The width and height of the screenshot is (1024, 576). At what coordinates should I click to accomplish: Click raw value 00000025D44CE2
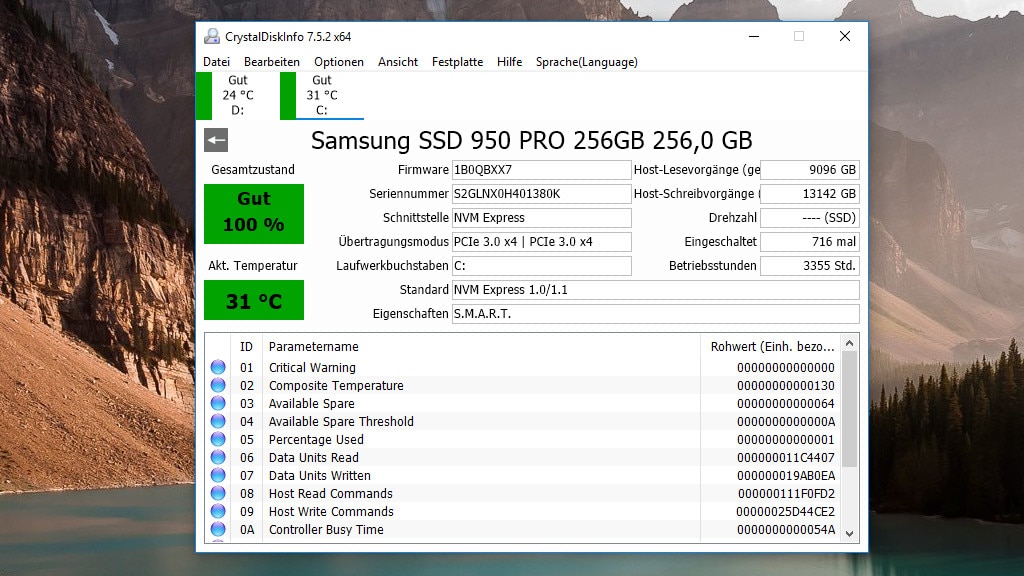point(786,511)
